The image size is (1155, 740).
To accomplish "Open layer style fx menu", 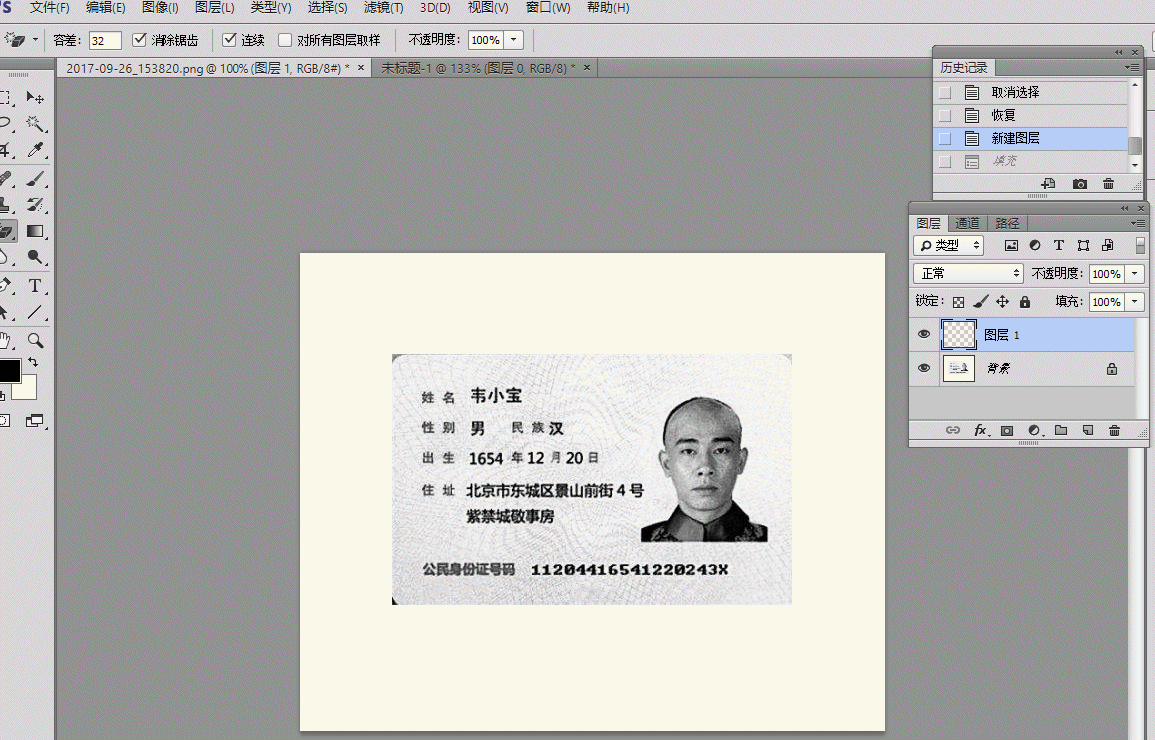I will [981, 430].
